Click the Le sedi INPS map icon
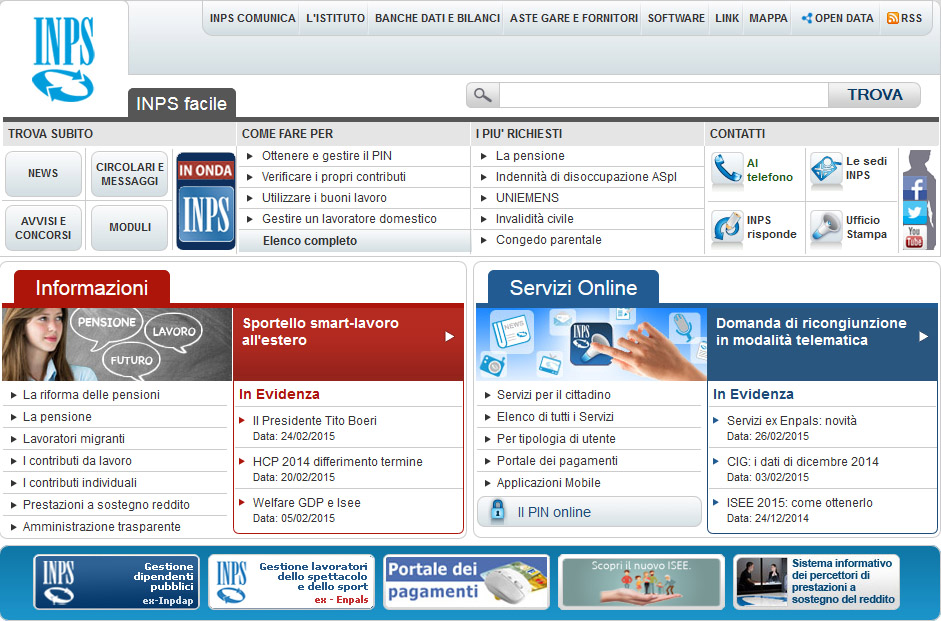This screenshot has height=621, width=941. coord(826,168)
